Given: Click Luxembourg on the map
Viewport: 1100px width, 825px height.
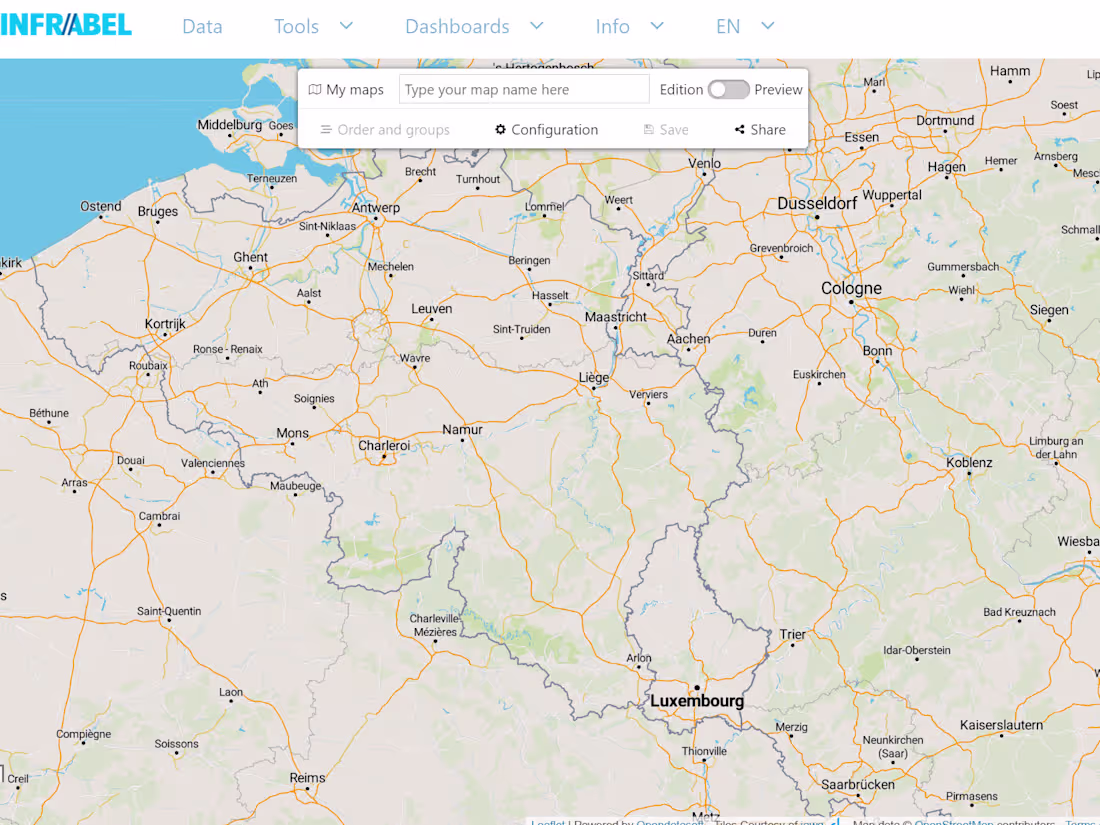Looking at the screenshot, I should coord(697,700).
